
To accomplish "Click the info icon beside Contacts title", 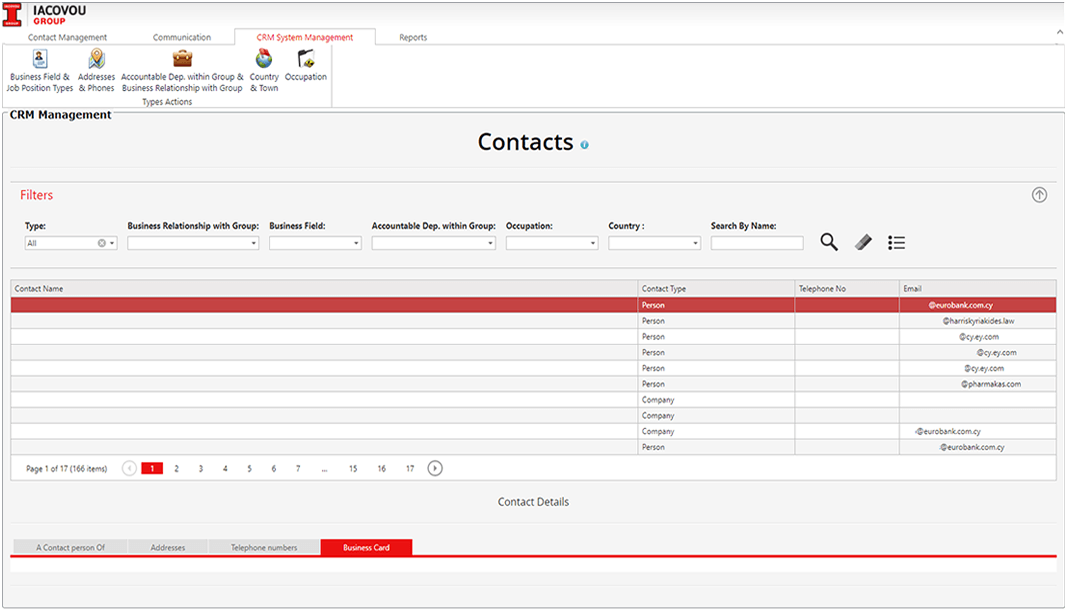I will 585,145.
